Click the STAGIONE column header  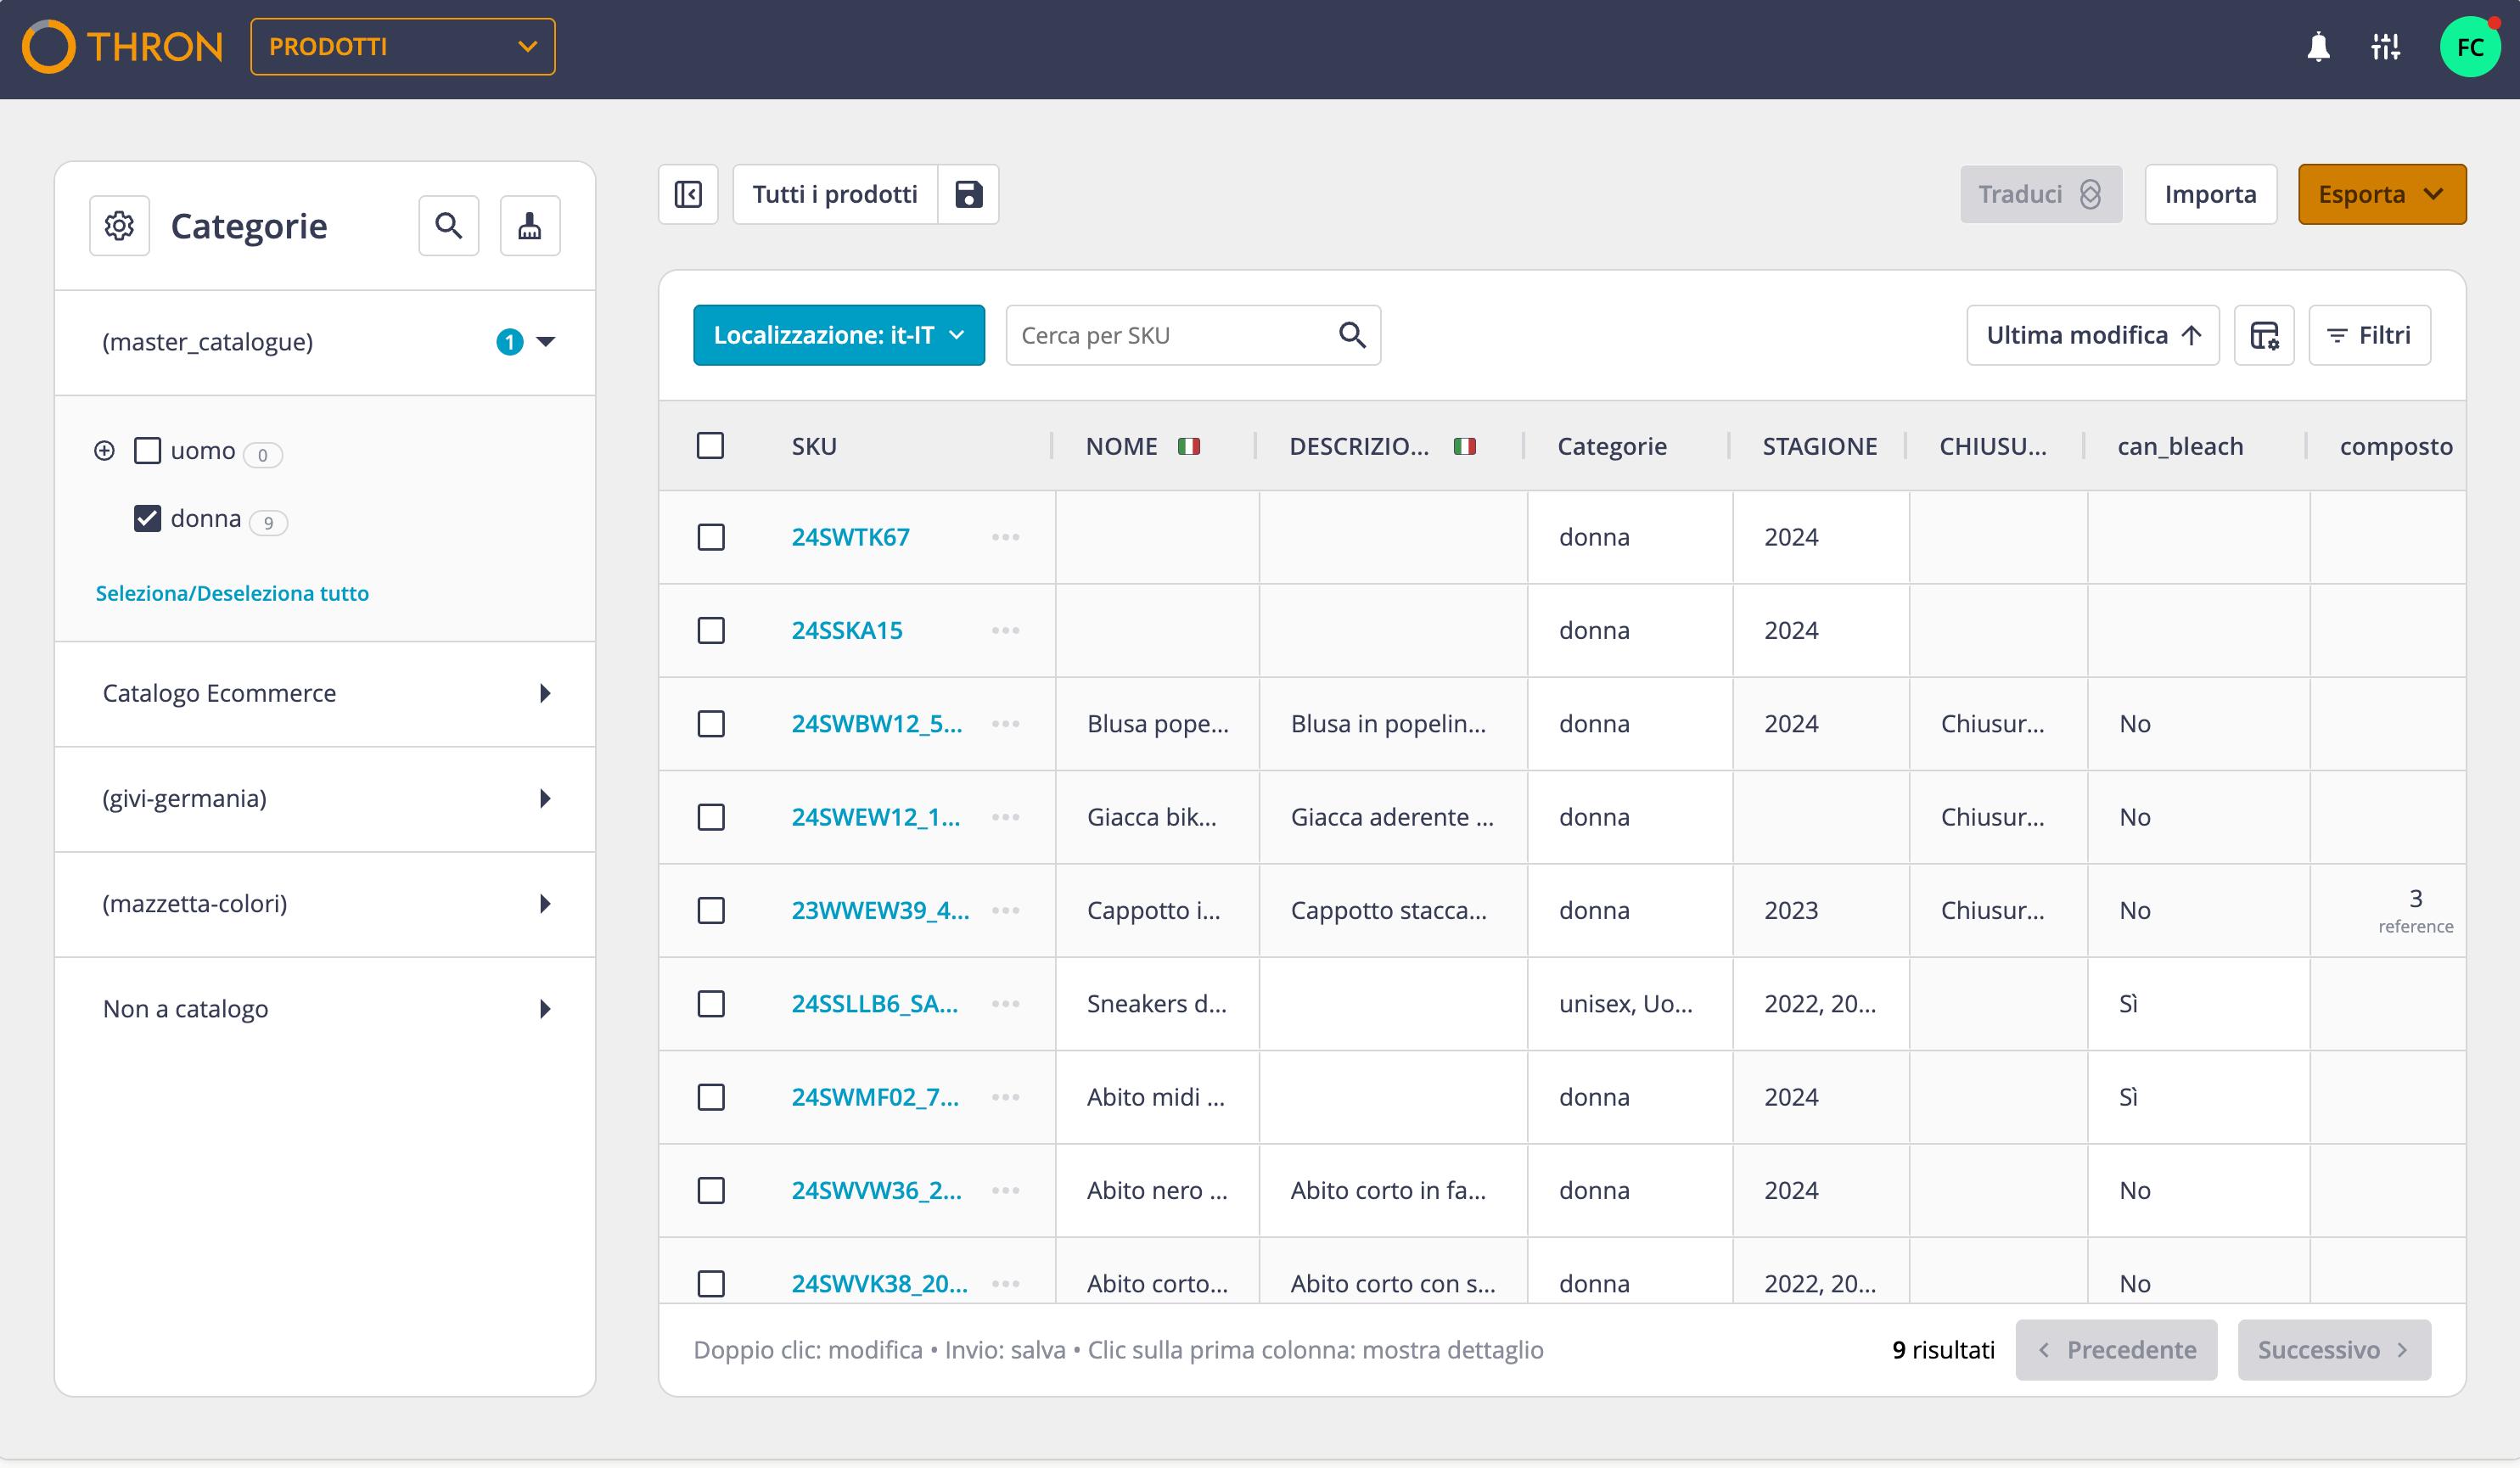(x=1819, y=446)
